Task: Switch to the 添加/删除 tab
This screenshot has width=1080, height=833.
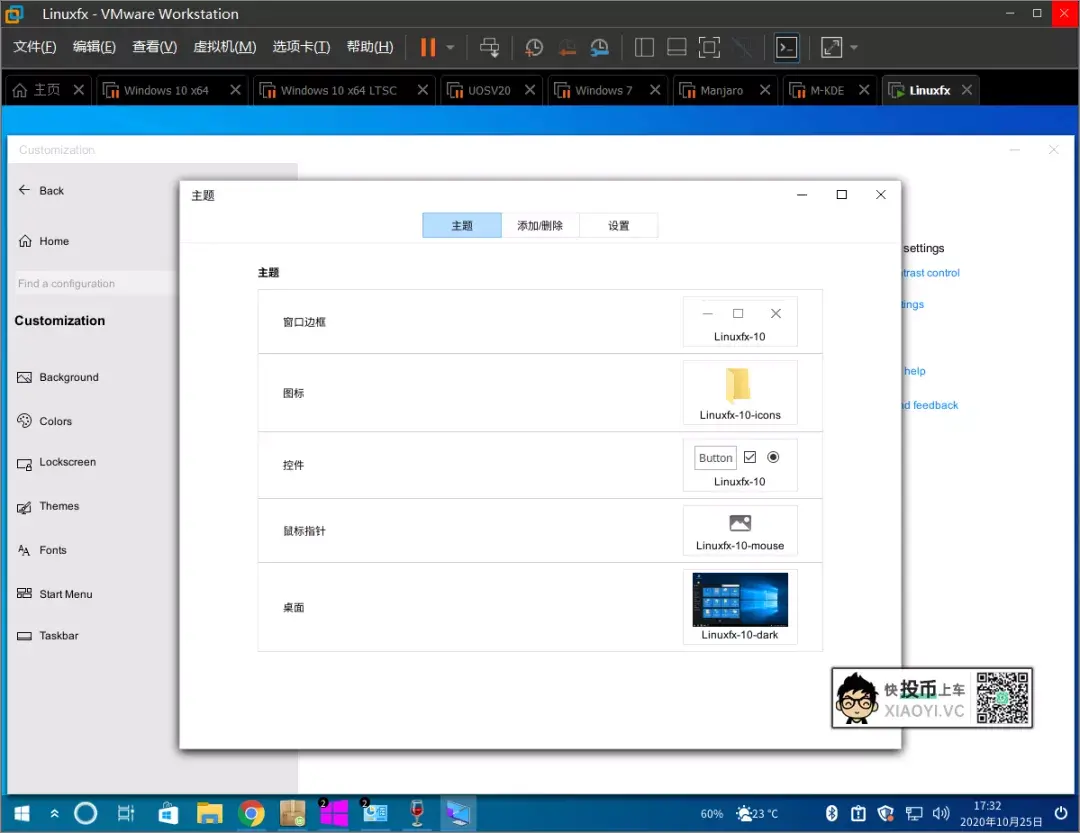Action: click(540, 226)
